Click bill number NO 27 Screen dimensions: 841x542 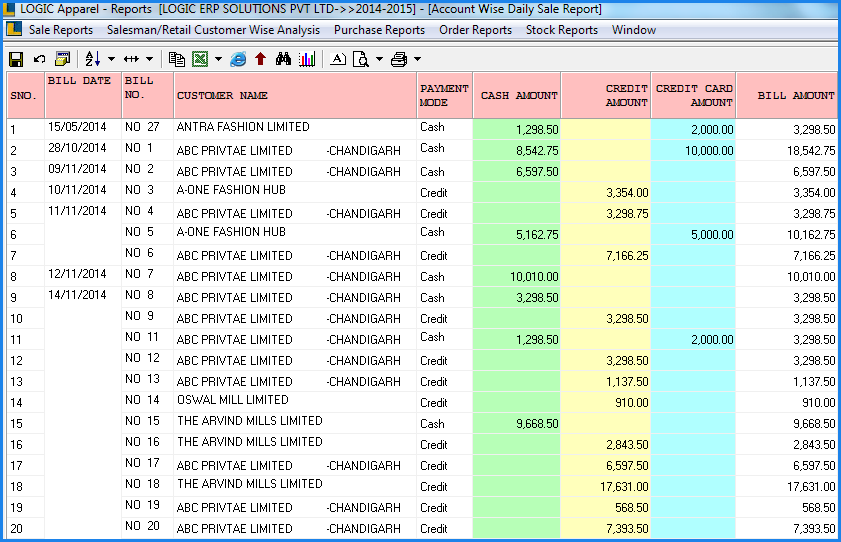click(x=143, y=127)
